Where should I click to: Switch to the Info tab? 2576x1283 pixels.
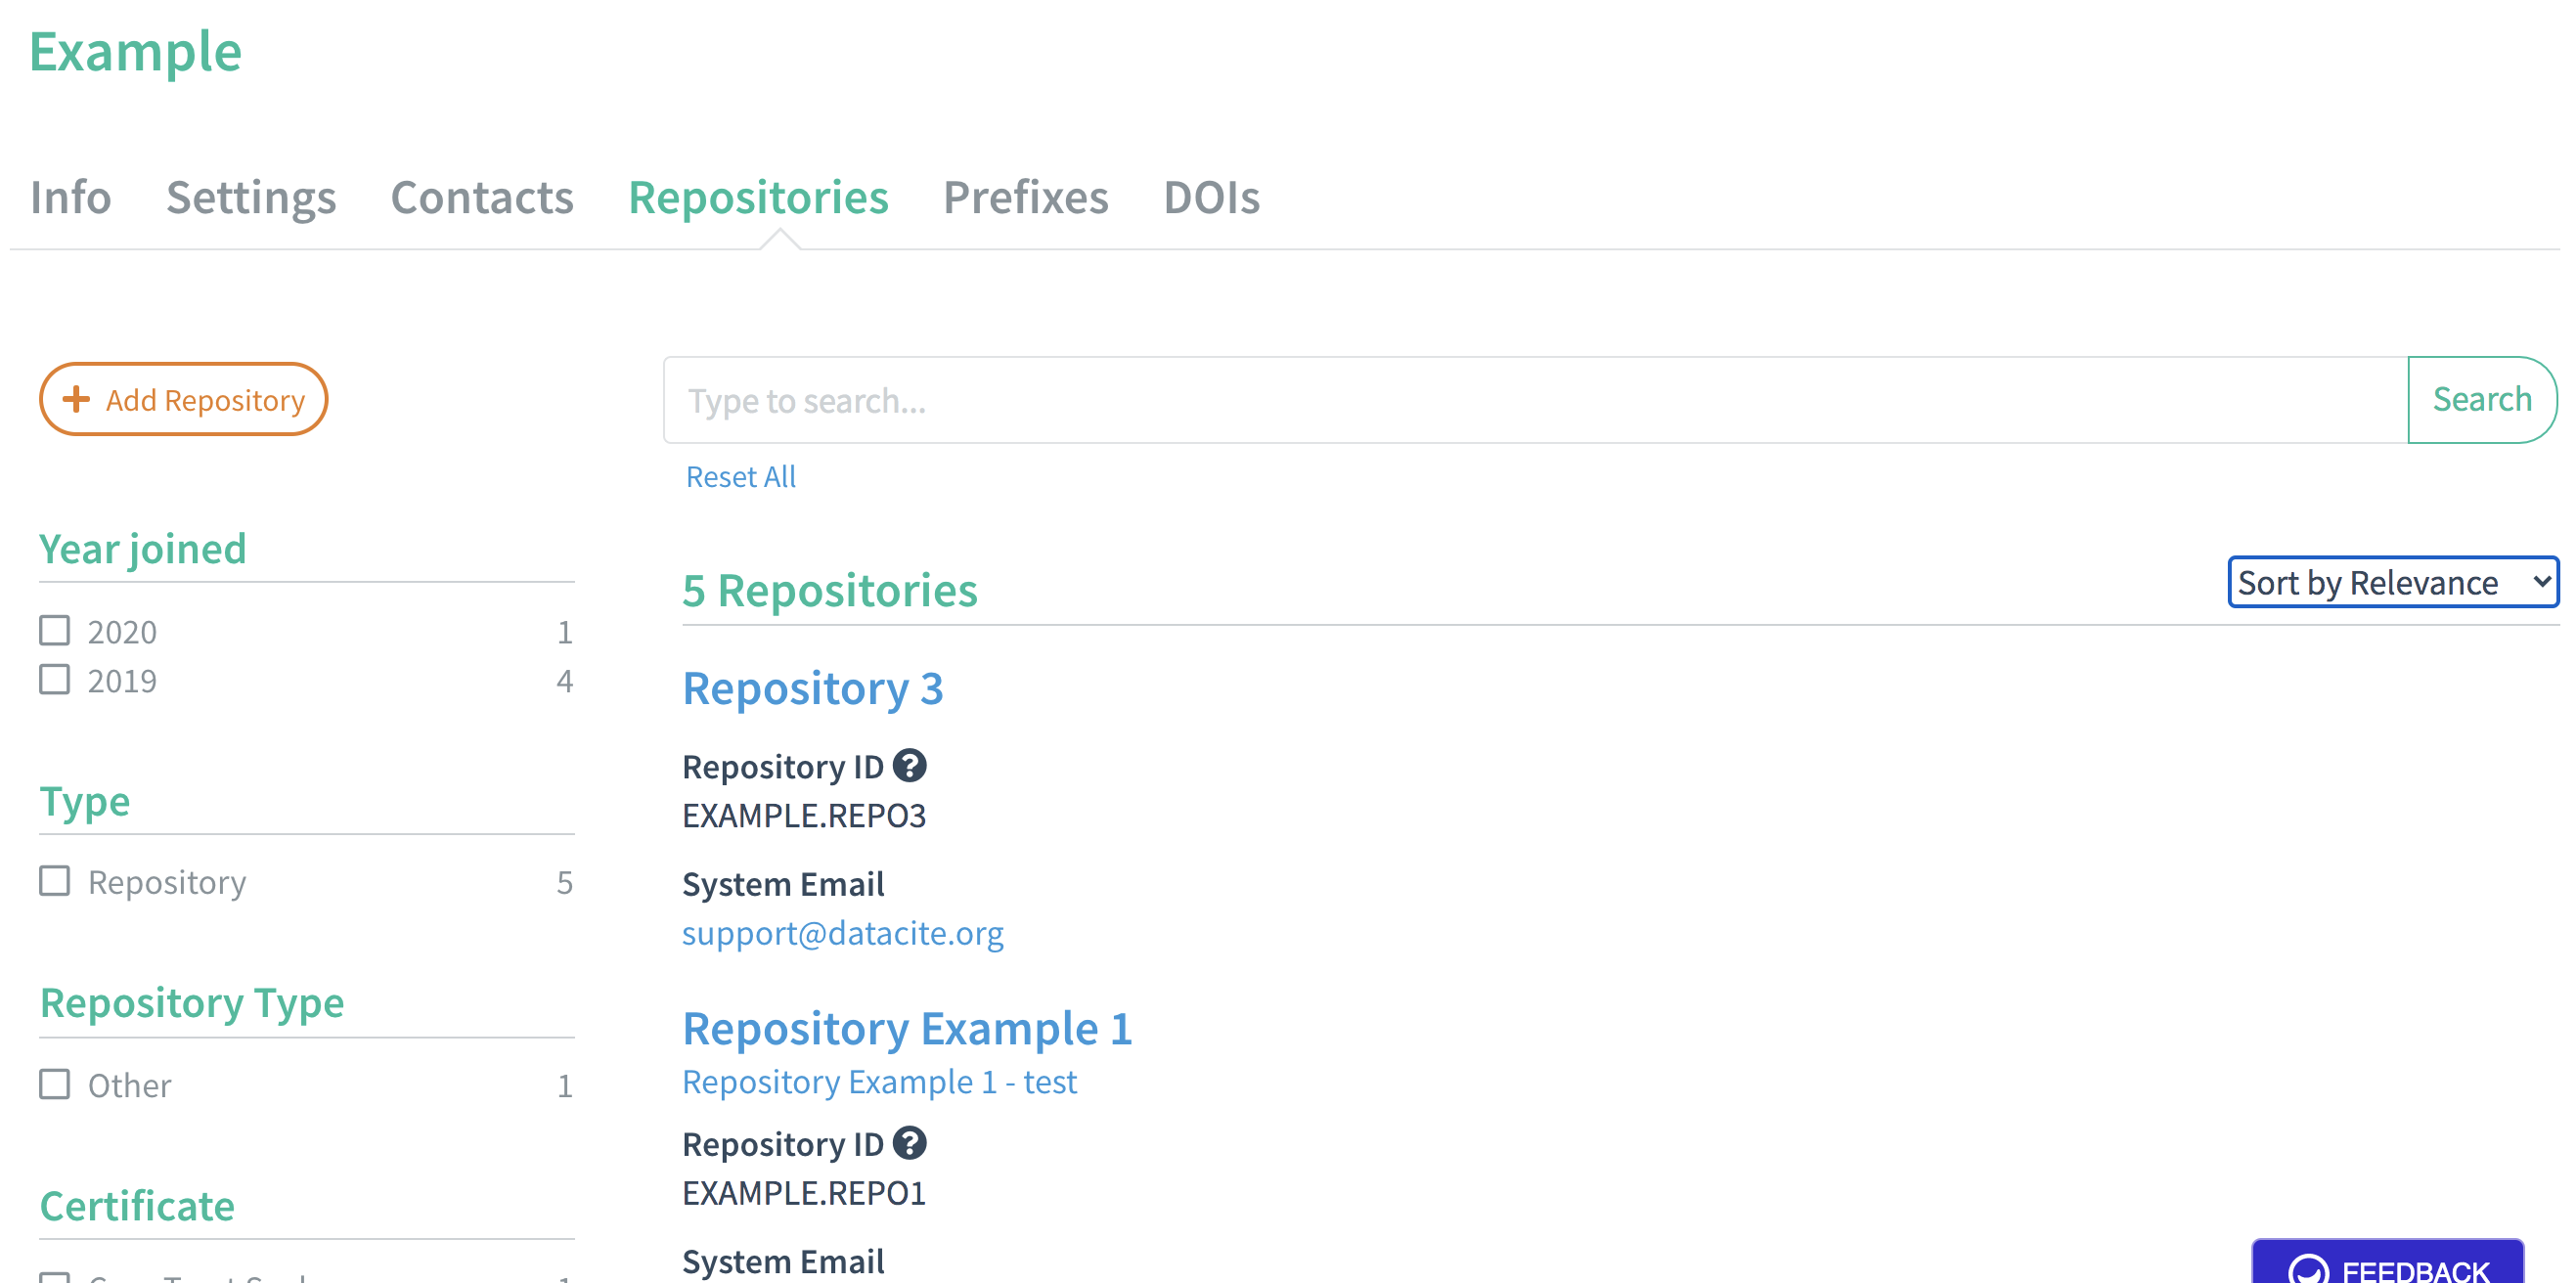tap(71, 197)
